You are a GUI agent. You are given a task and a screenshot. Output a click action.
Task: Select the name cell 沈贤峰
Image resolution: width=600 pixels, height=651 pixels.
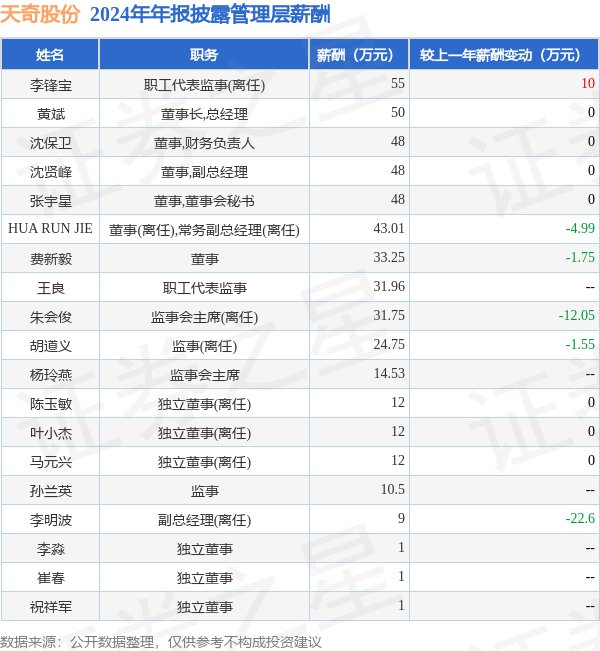(51, 172)
